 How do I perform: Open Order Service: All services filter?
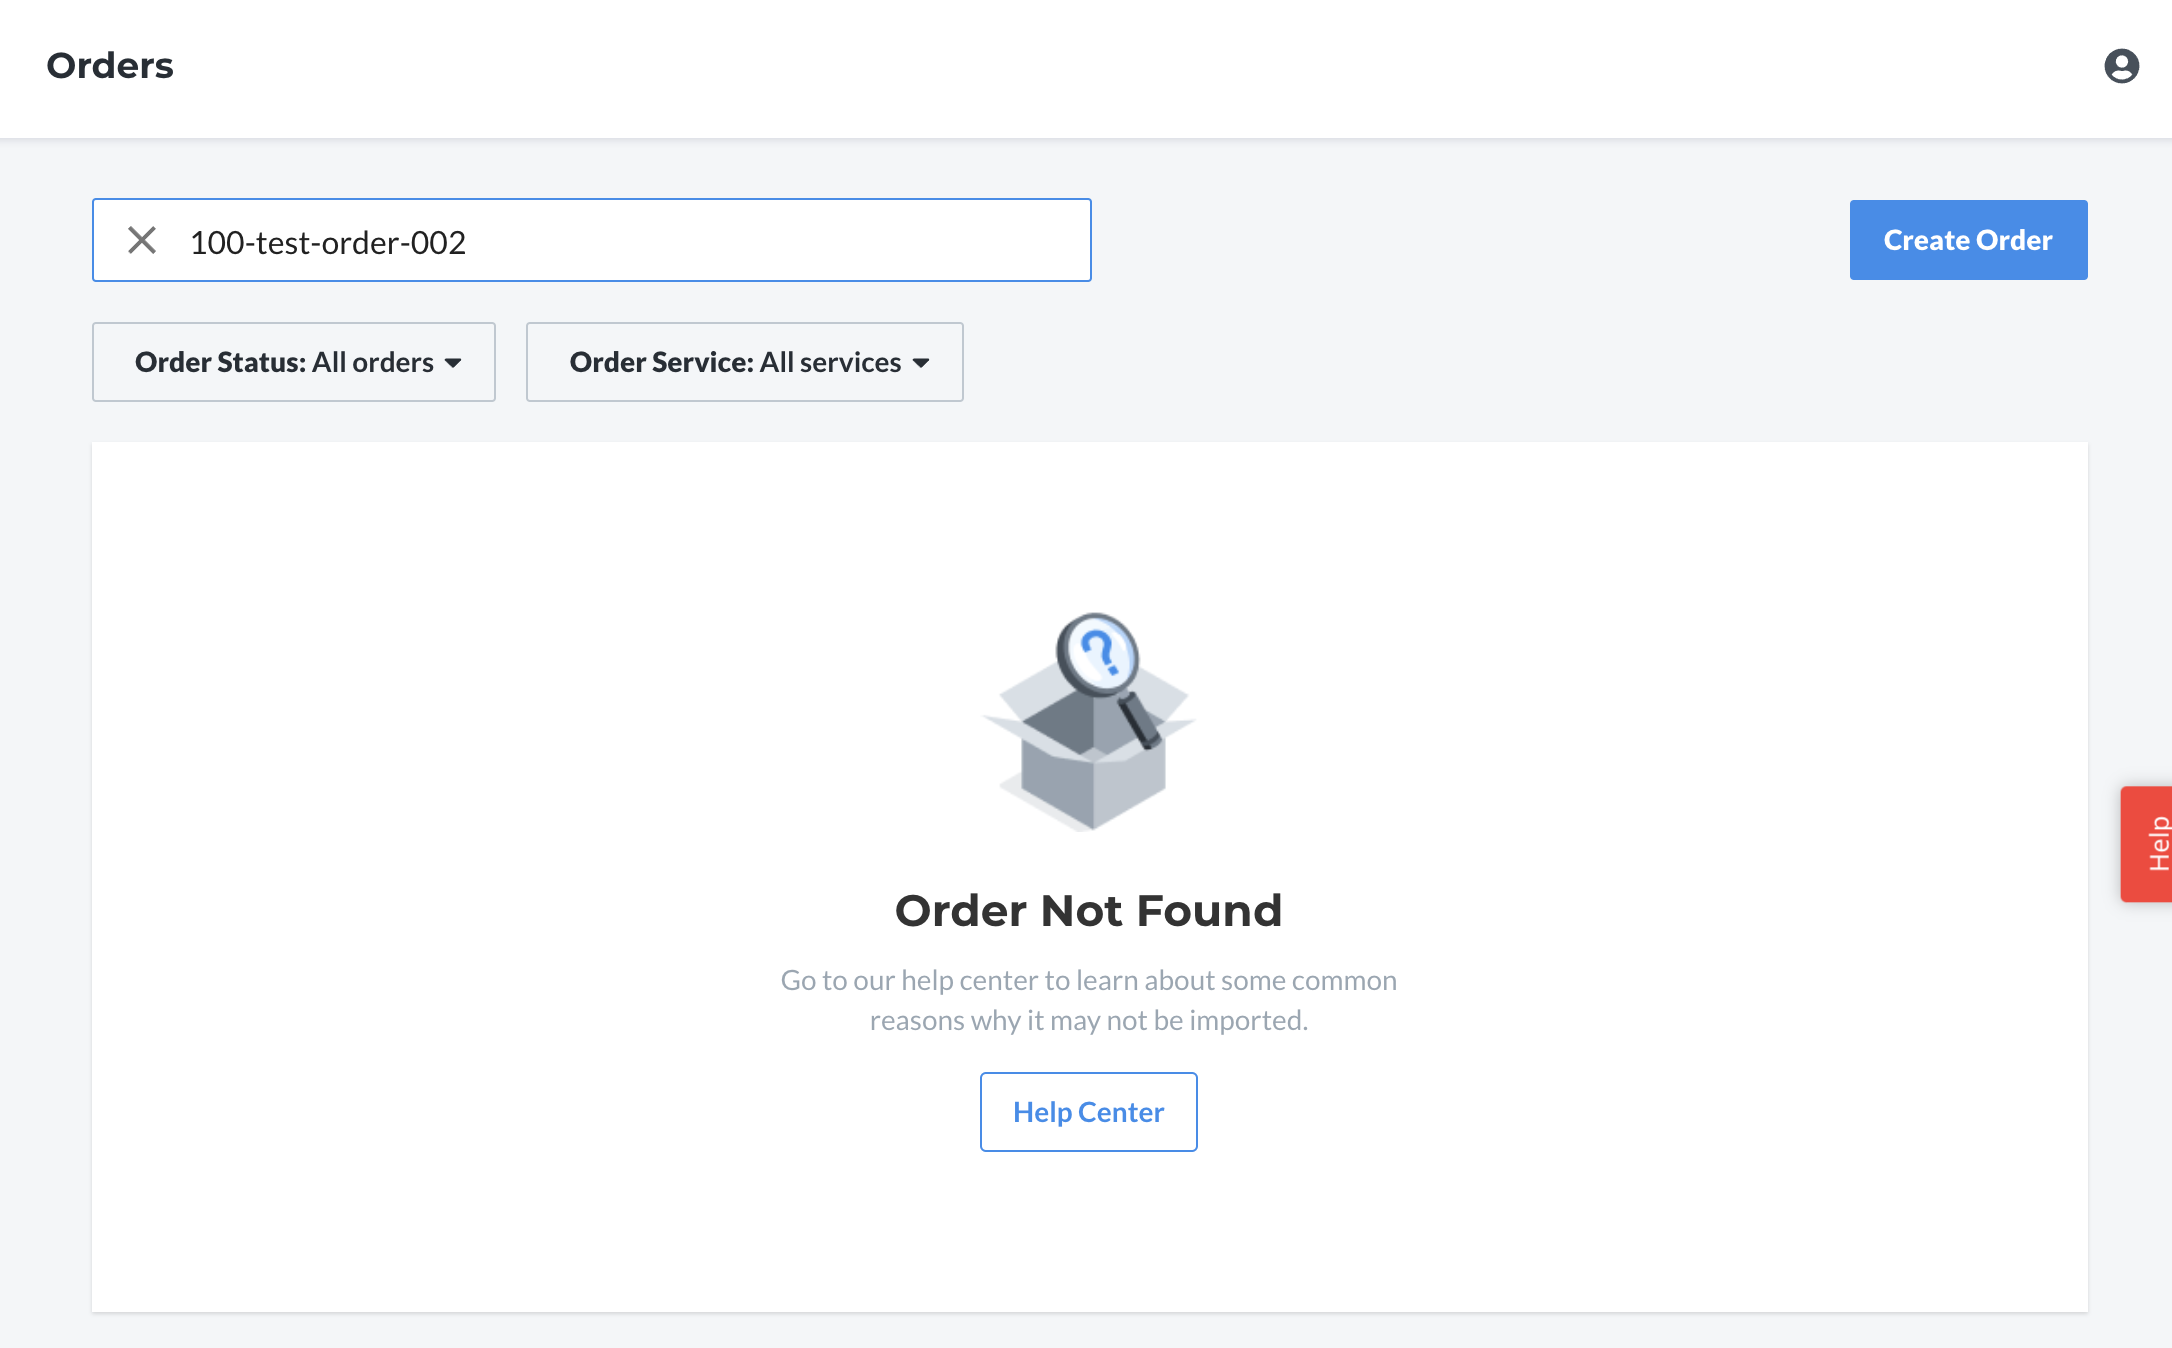tap(745, 362)
